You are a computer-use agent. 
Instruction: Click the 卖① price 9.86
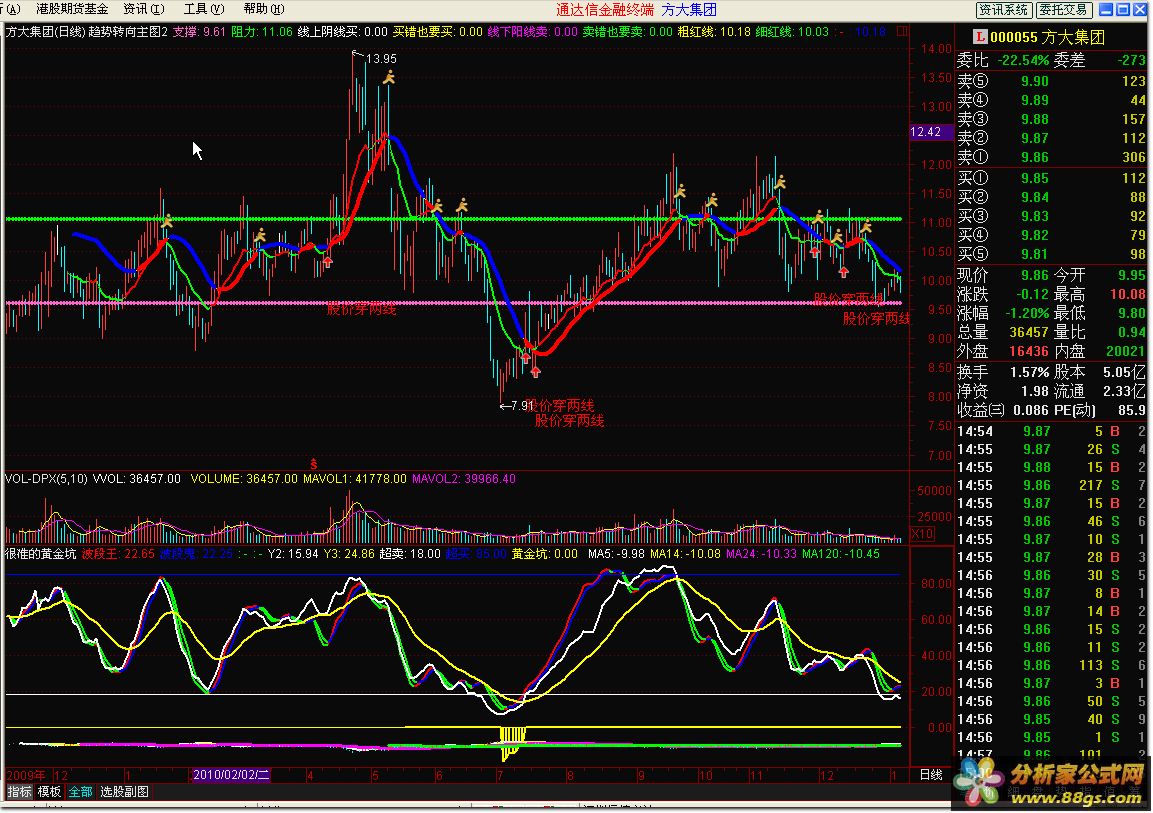click(1035, 157)
